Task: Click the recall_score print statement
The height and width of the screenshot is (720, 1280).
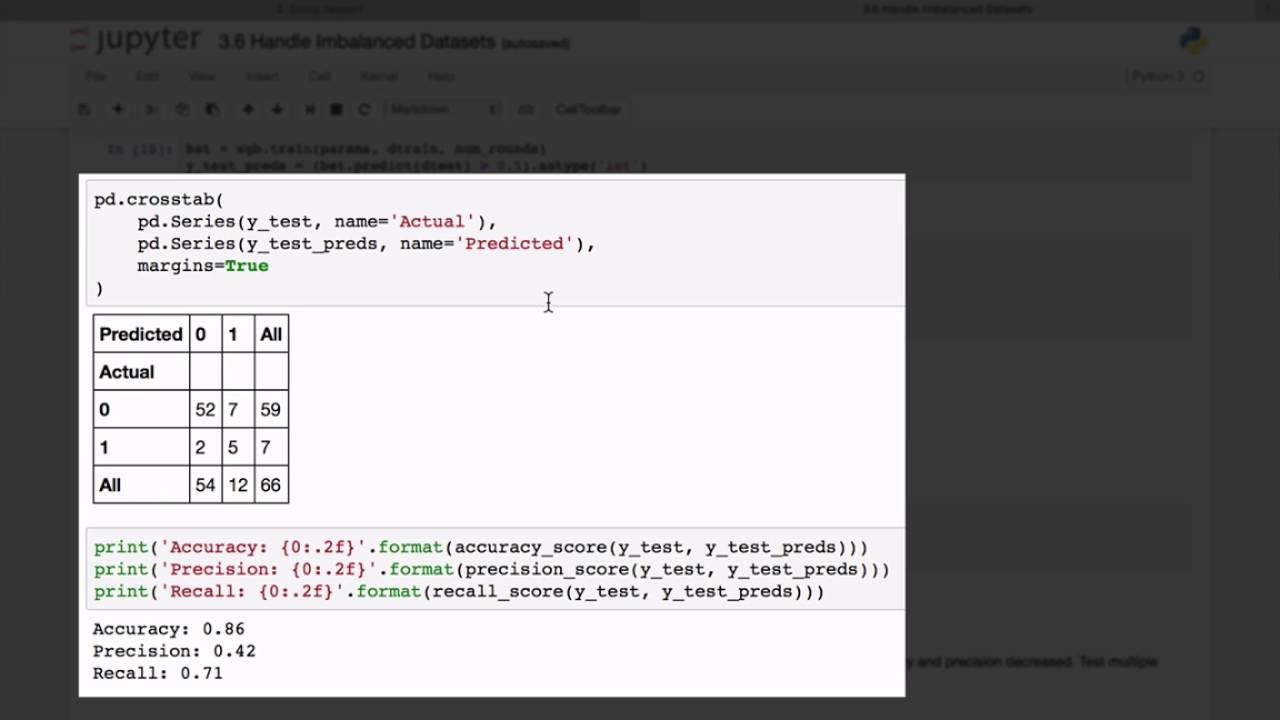Action: click(x=459, y=591)
